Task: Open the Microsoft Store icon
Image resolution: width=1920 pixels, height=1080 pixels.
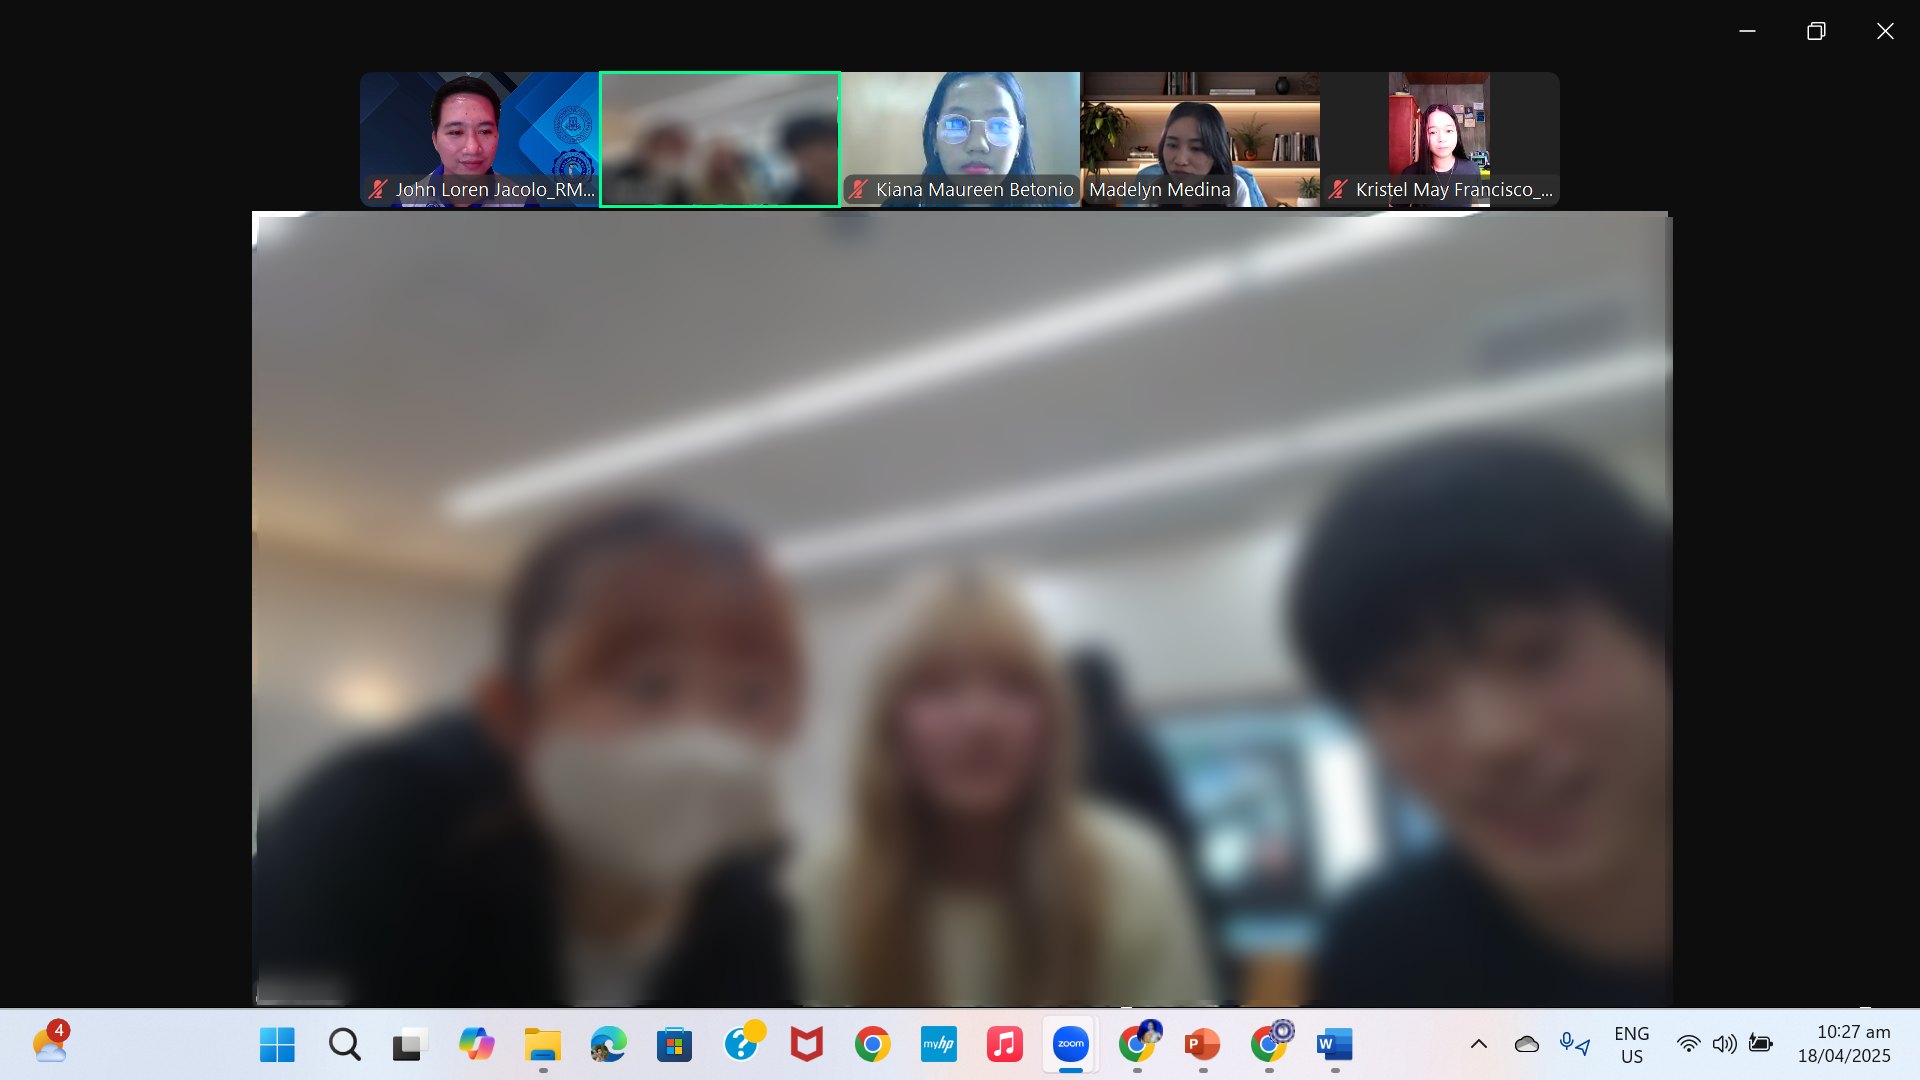Action: coord(674,1045)
